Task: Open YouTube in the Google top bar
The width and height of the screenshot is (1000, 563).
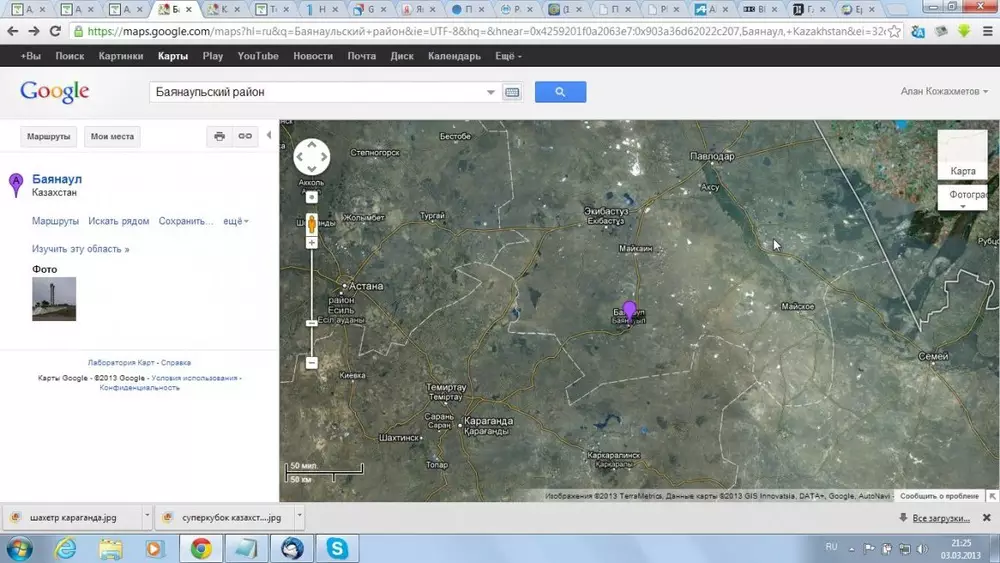Action: coord(258,56)
